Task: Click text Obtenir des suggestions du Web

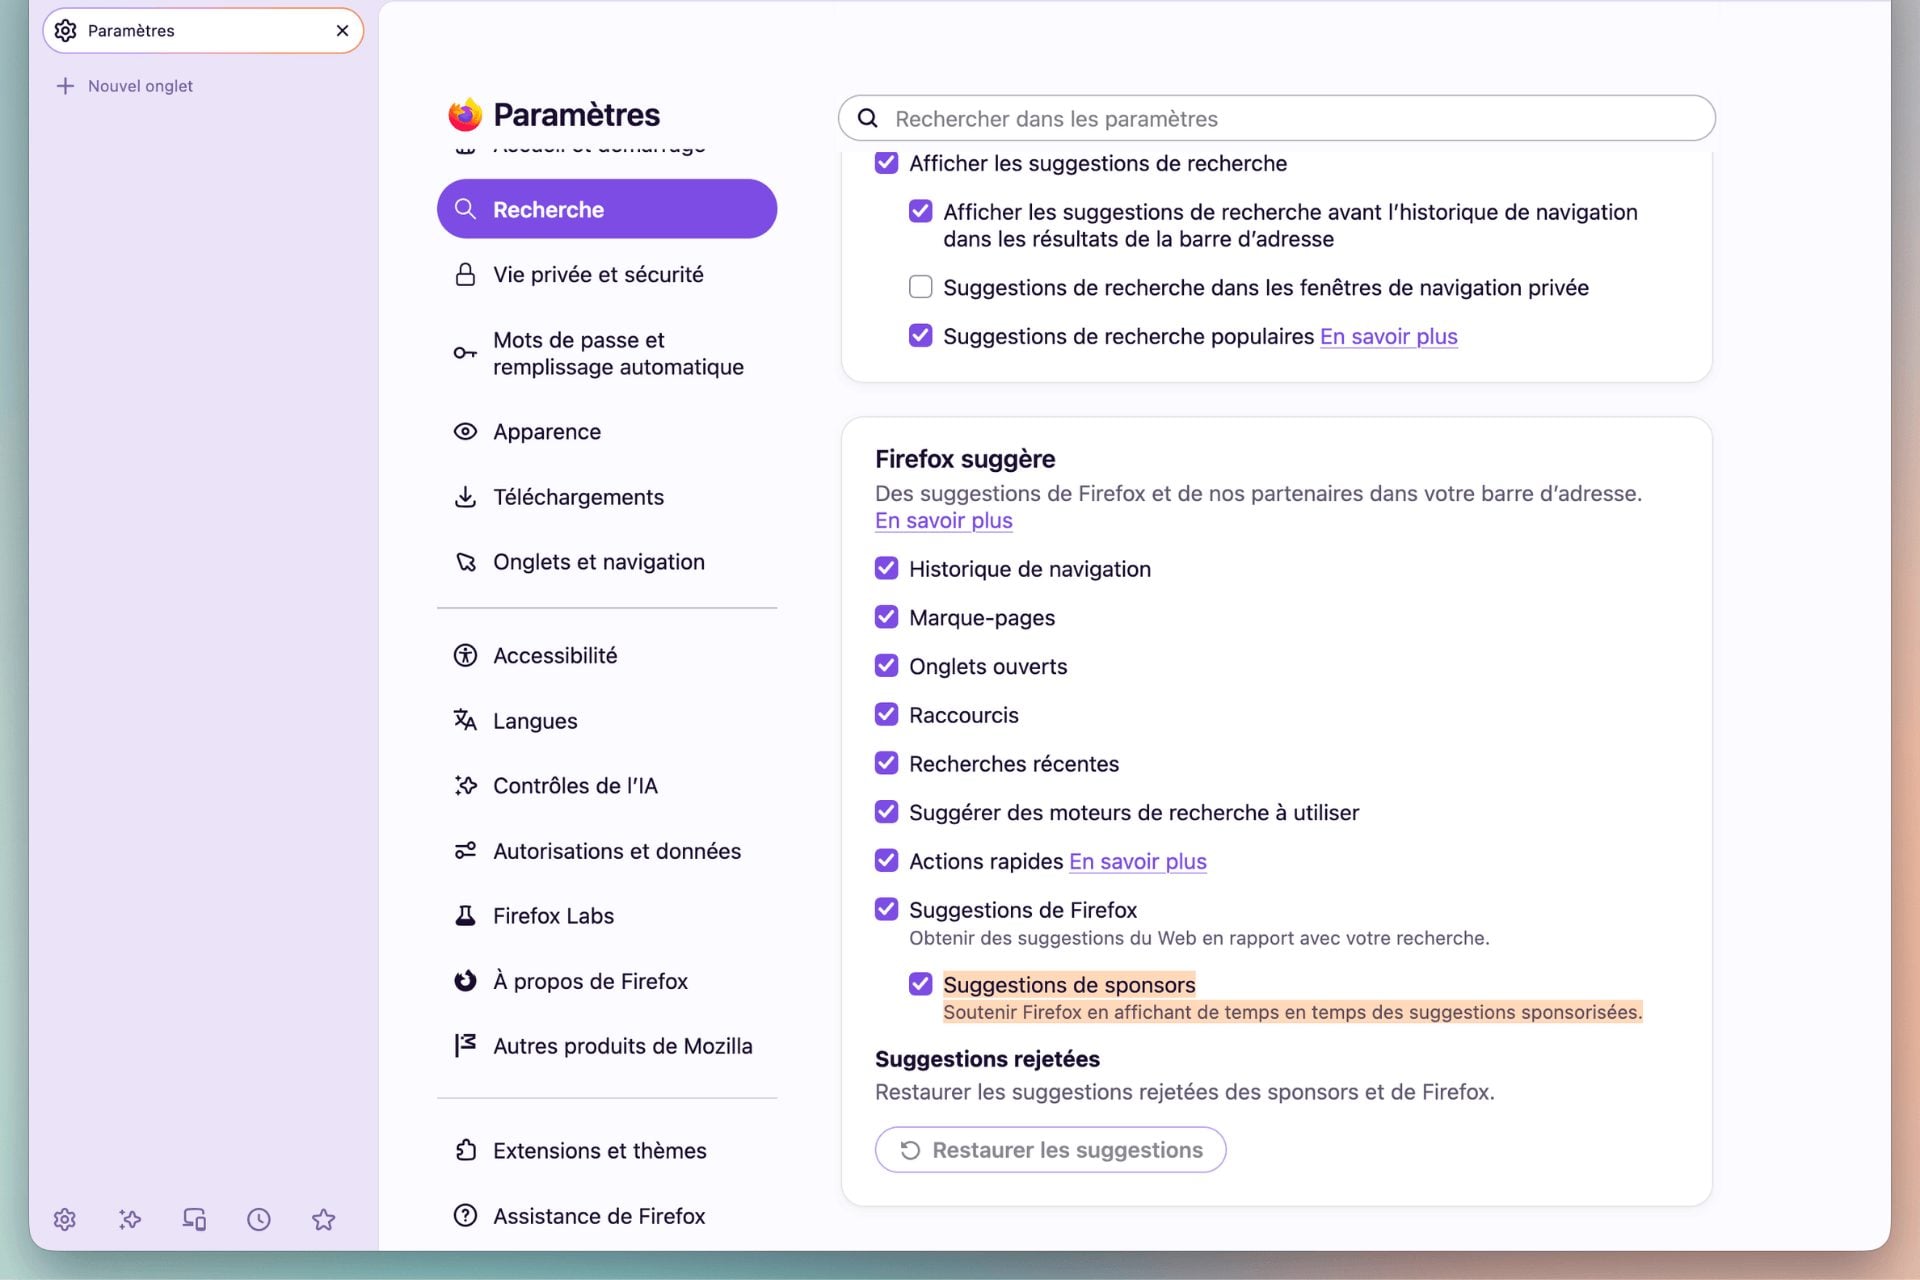Action: tap(1199, 938)
